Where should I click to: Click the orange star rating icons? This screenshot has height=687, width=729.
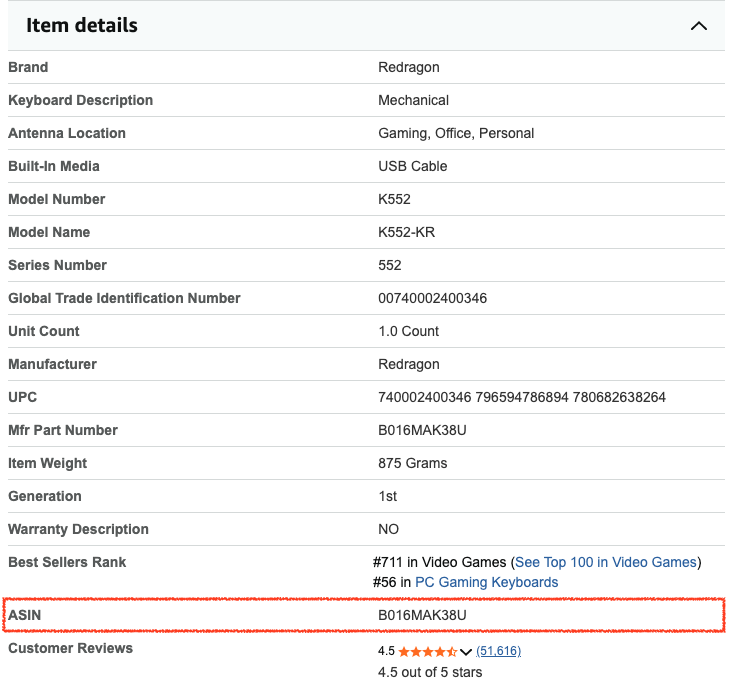pos(428,651)
